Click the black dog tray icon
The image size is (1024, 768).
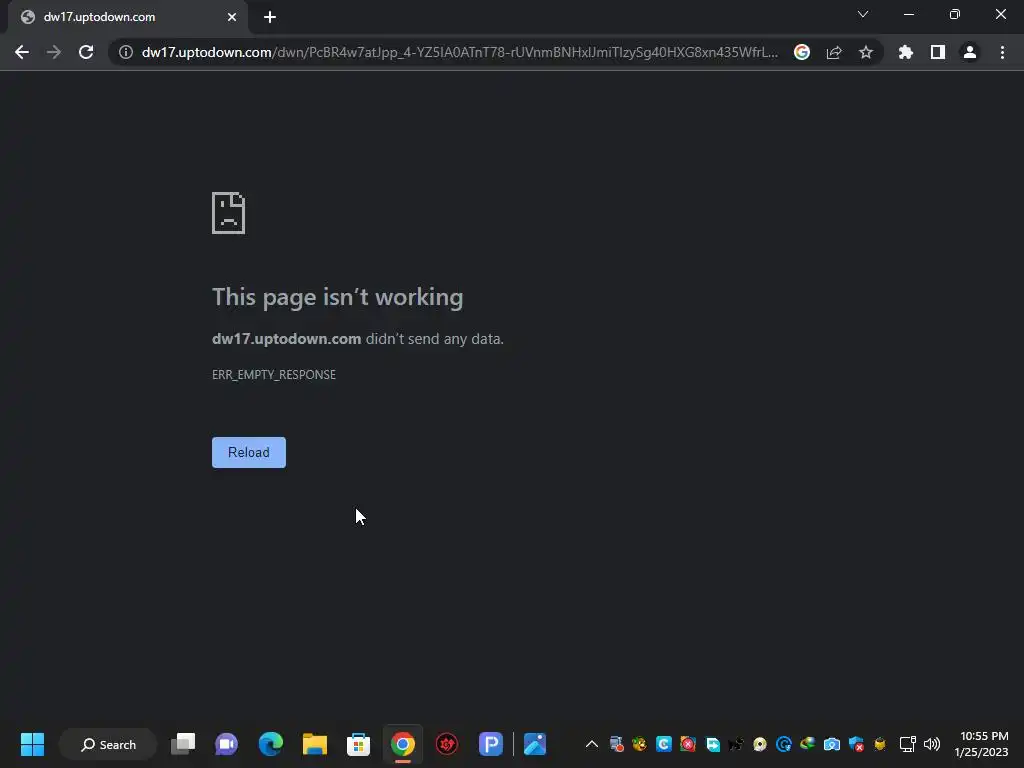tap(735, 744)
